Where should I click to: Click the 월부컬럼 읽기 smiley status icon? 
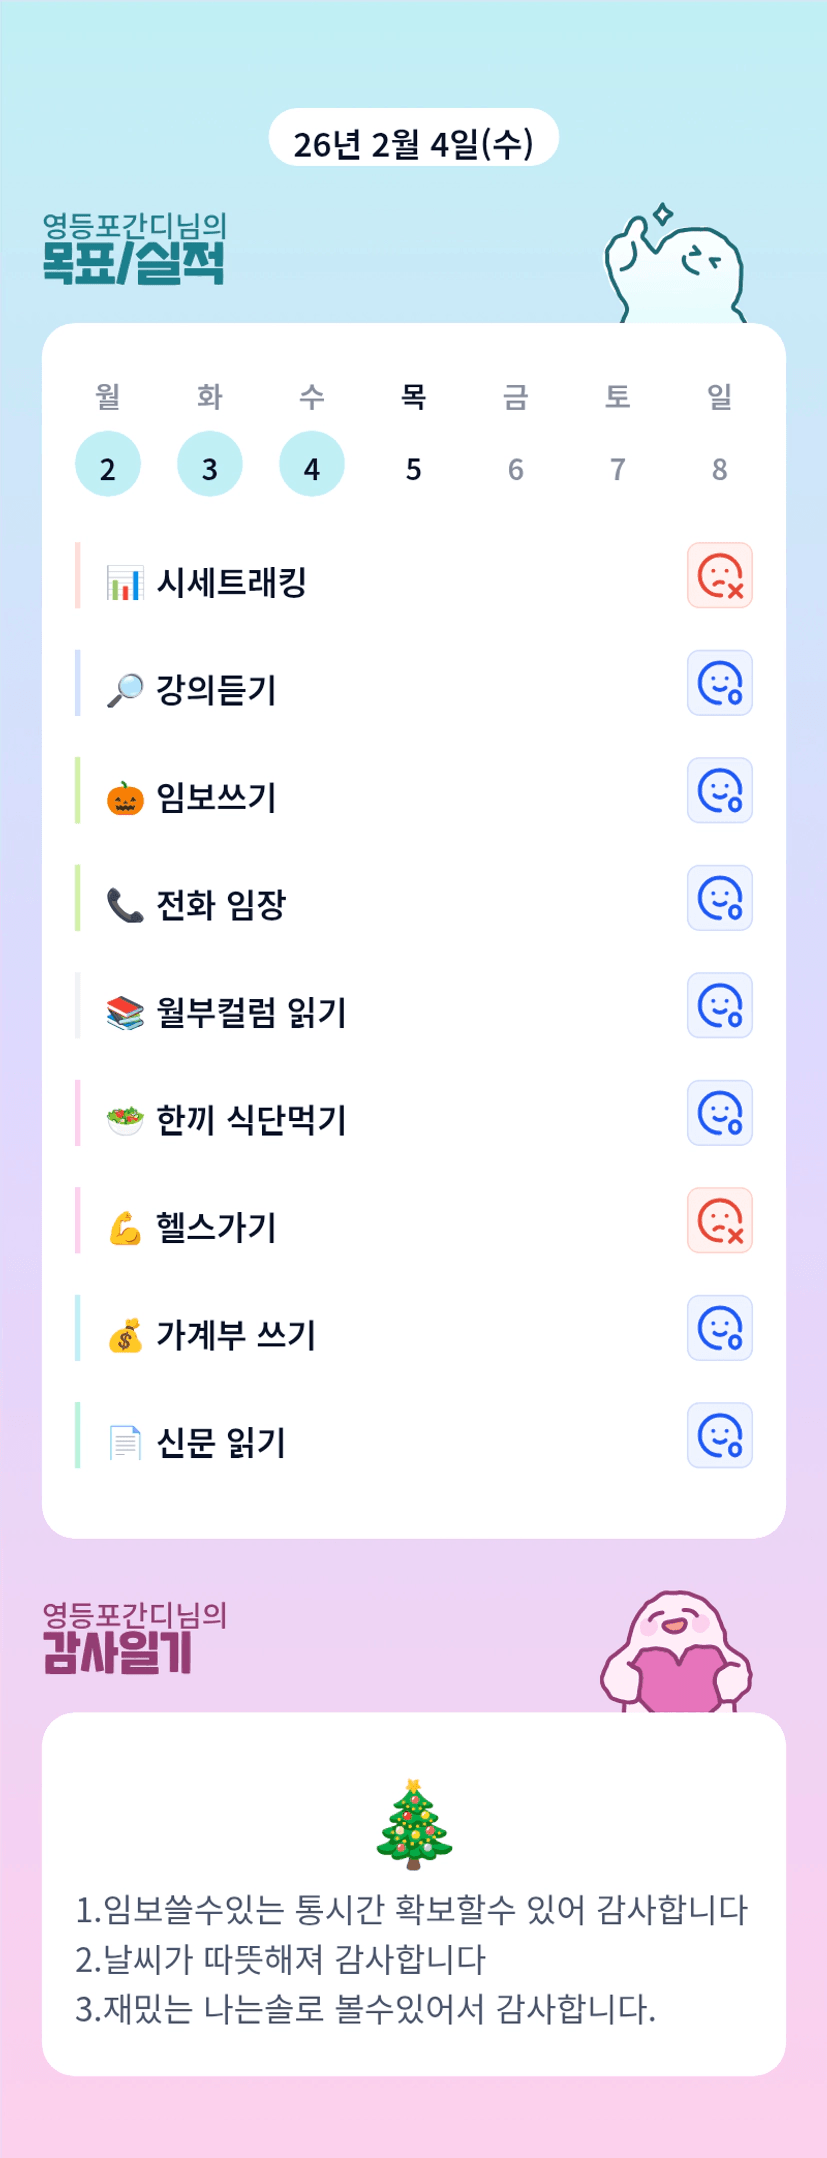pyautogui.click(x=719, y=1005)
